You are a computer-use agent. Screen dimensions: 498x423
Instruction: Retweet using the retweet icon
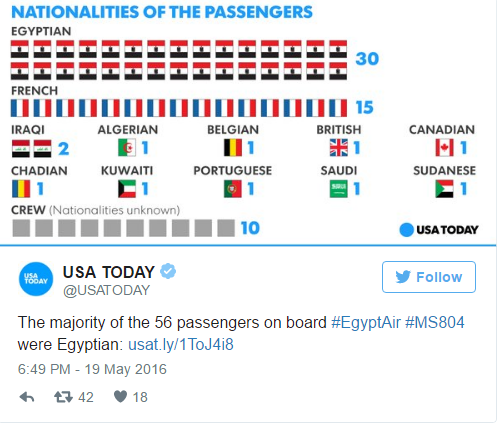coord(63,397)
